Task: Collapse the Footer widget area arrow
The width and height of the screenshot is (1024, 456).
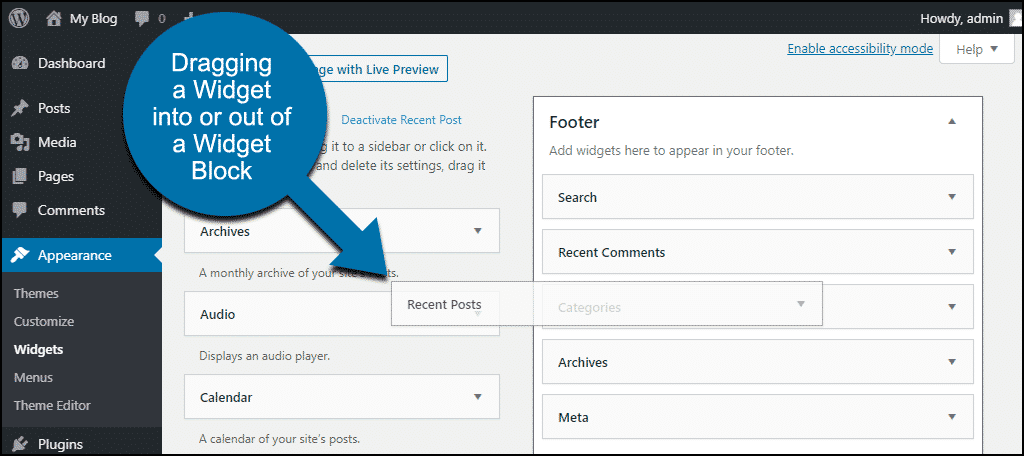Action: coord(952,122)
